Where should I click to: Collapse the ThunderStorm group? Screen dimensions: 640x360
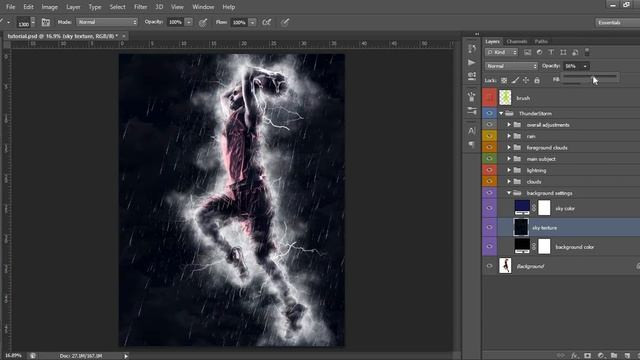click(501, 113)
